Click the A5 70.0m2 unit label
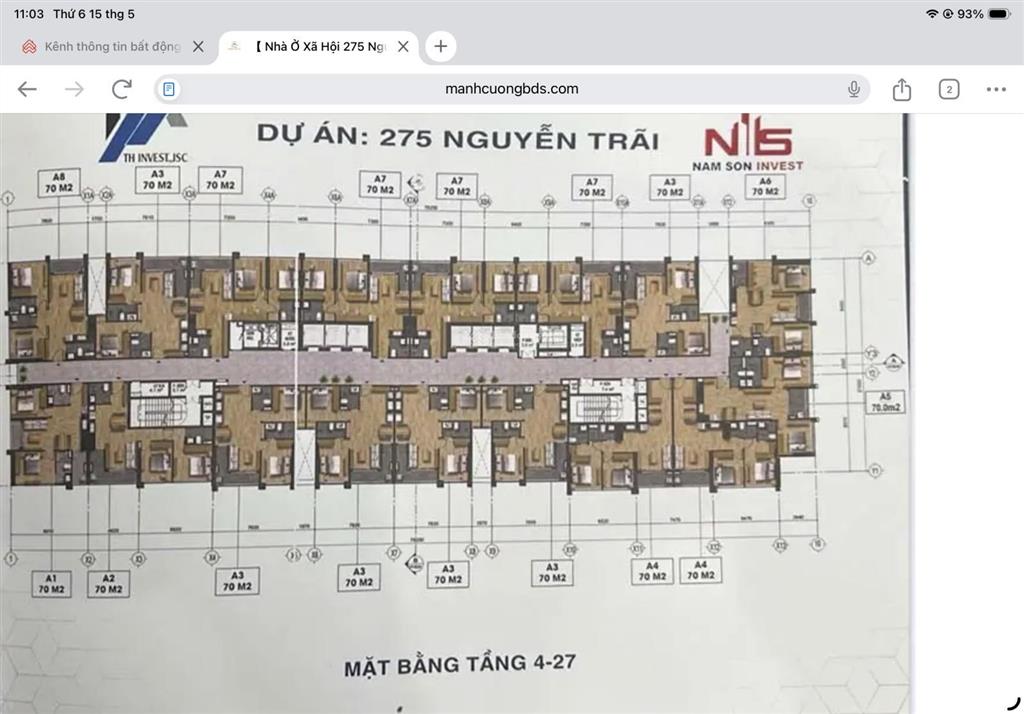Screen dimensions: 1024x714 (x=885, y=402)
